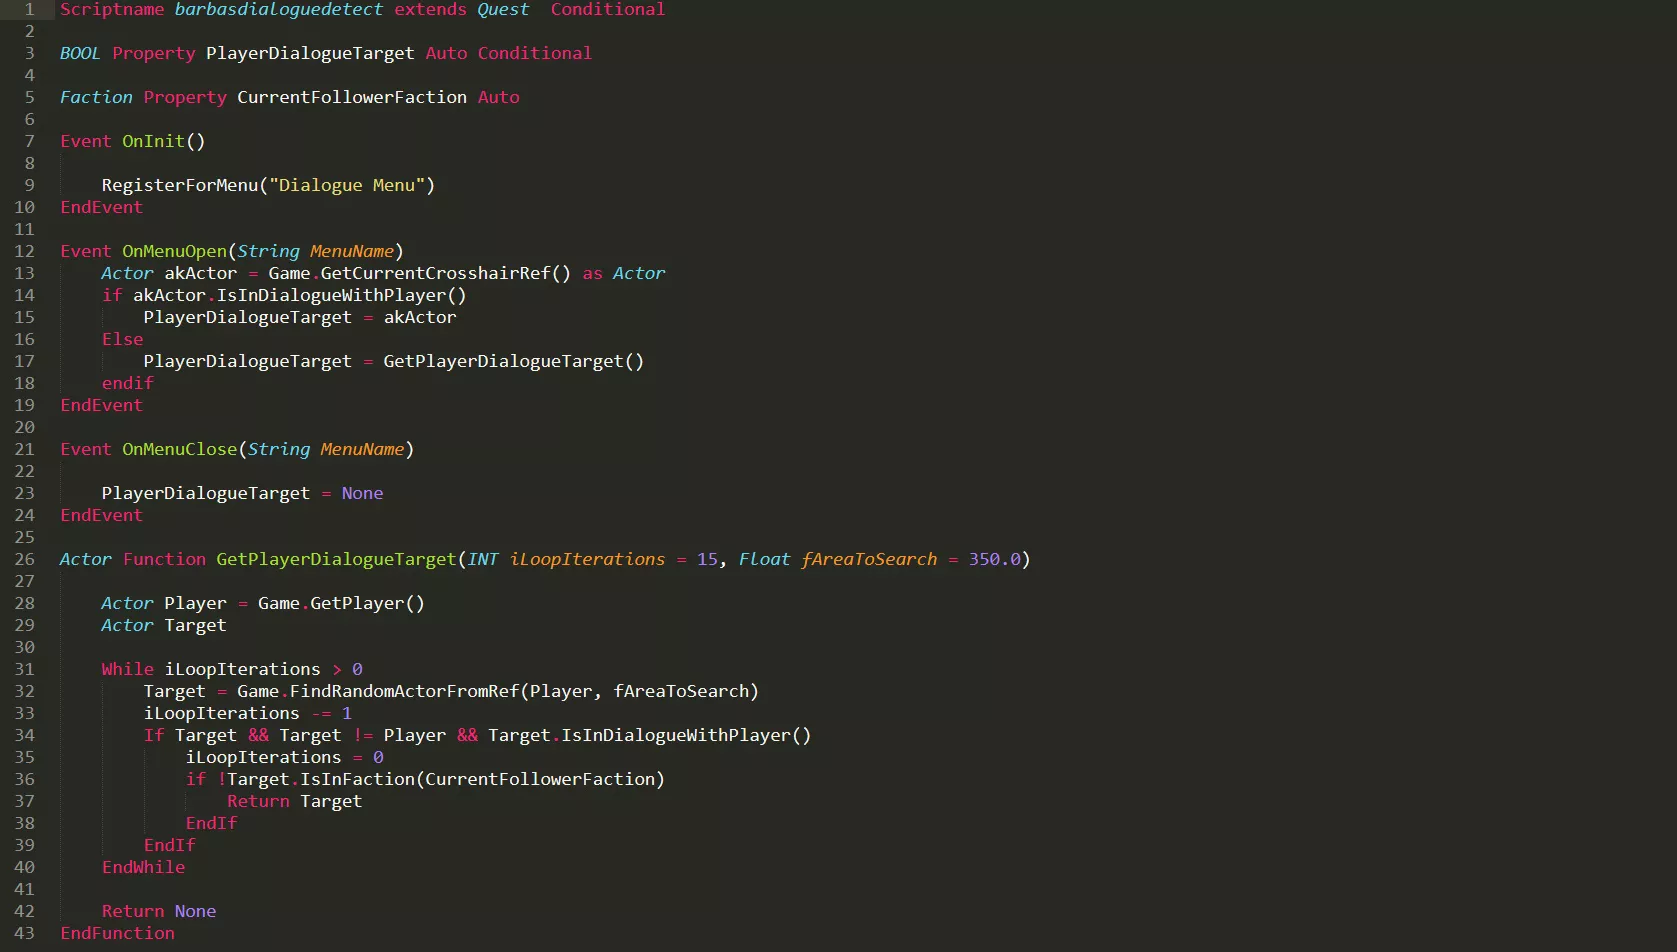Click line number 1 in the gutter

point(29,9)
